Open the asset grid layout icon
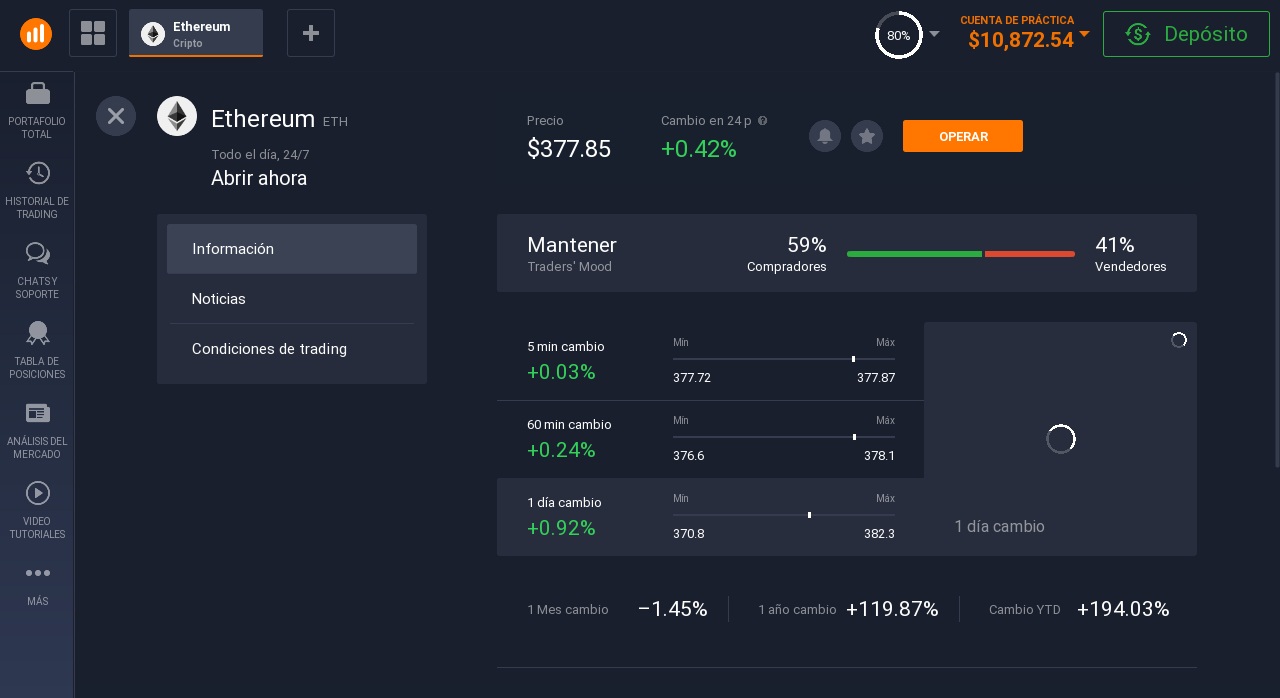 point(93,33)
